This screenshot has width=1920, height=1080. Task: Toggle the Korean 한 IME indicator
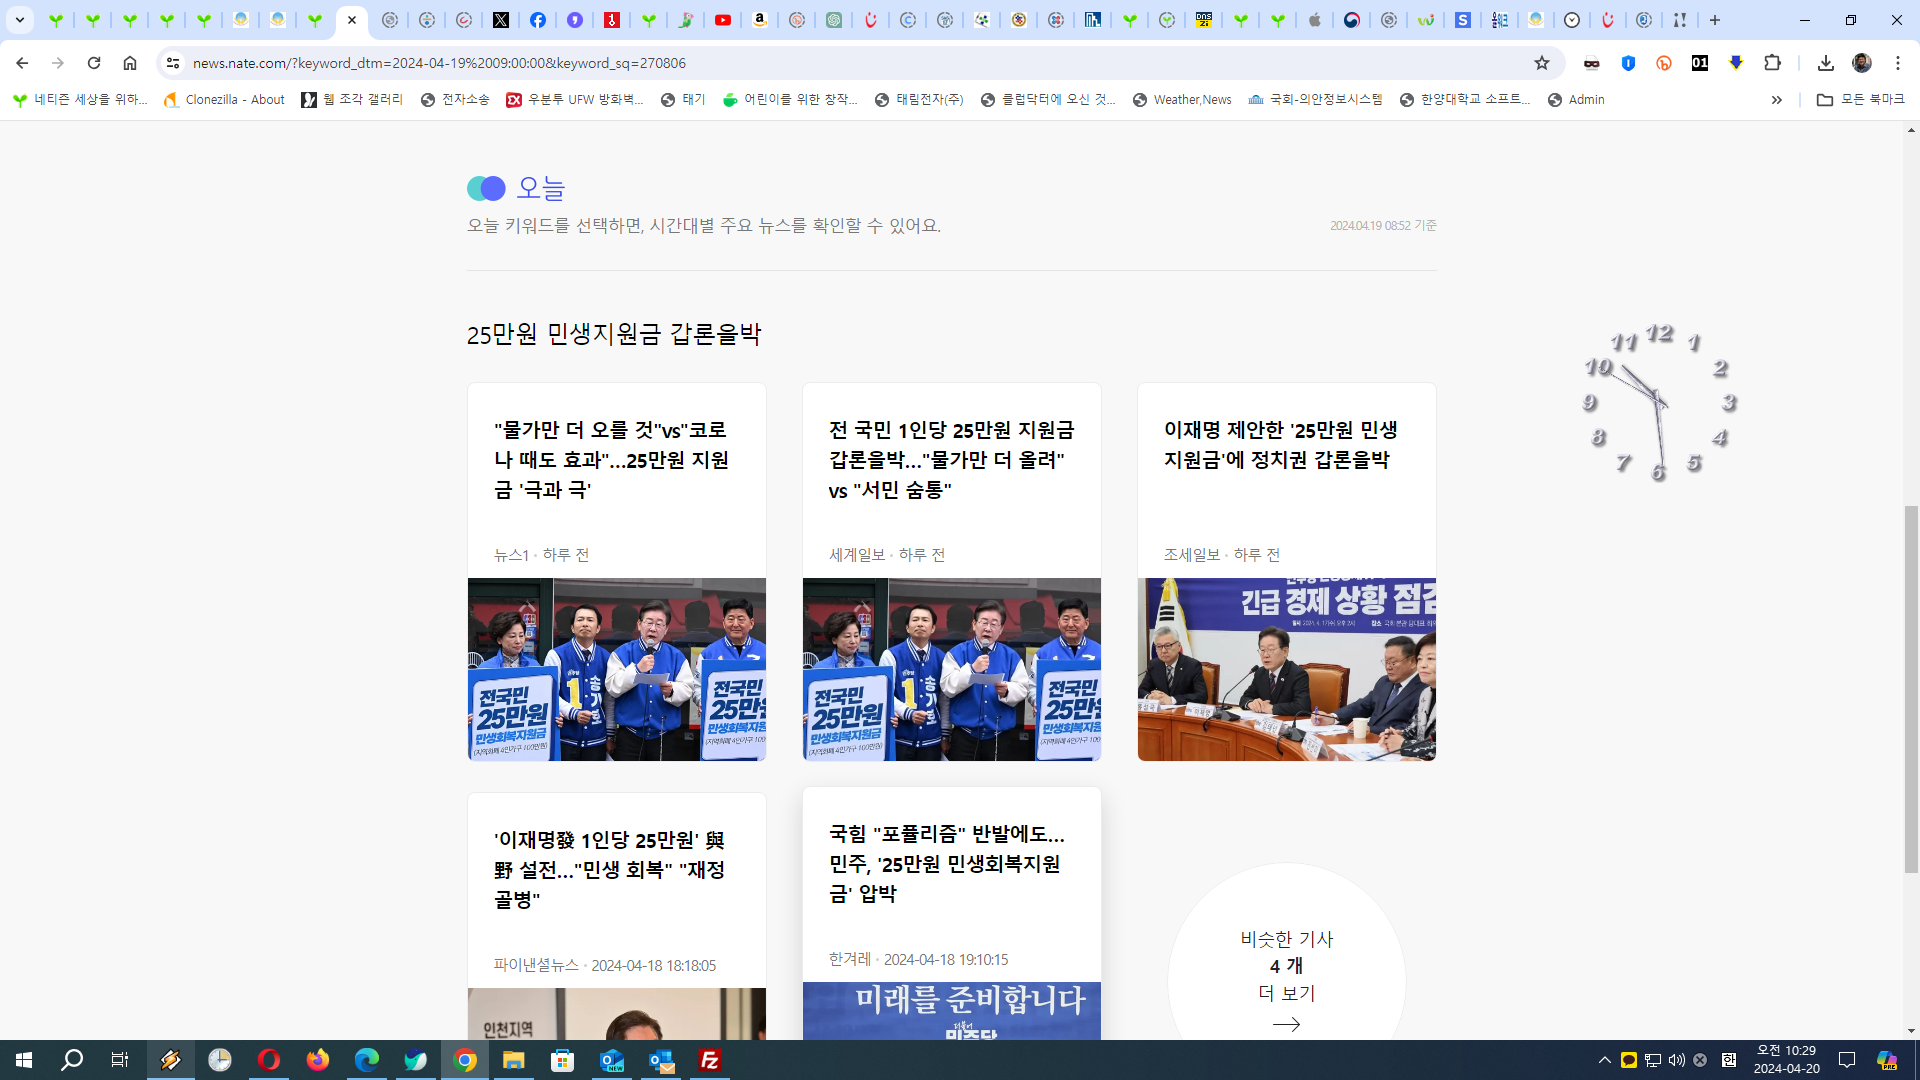(1729, 1060)
